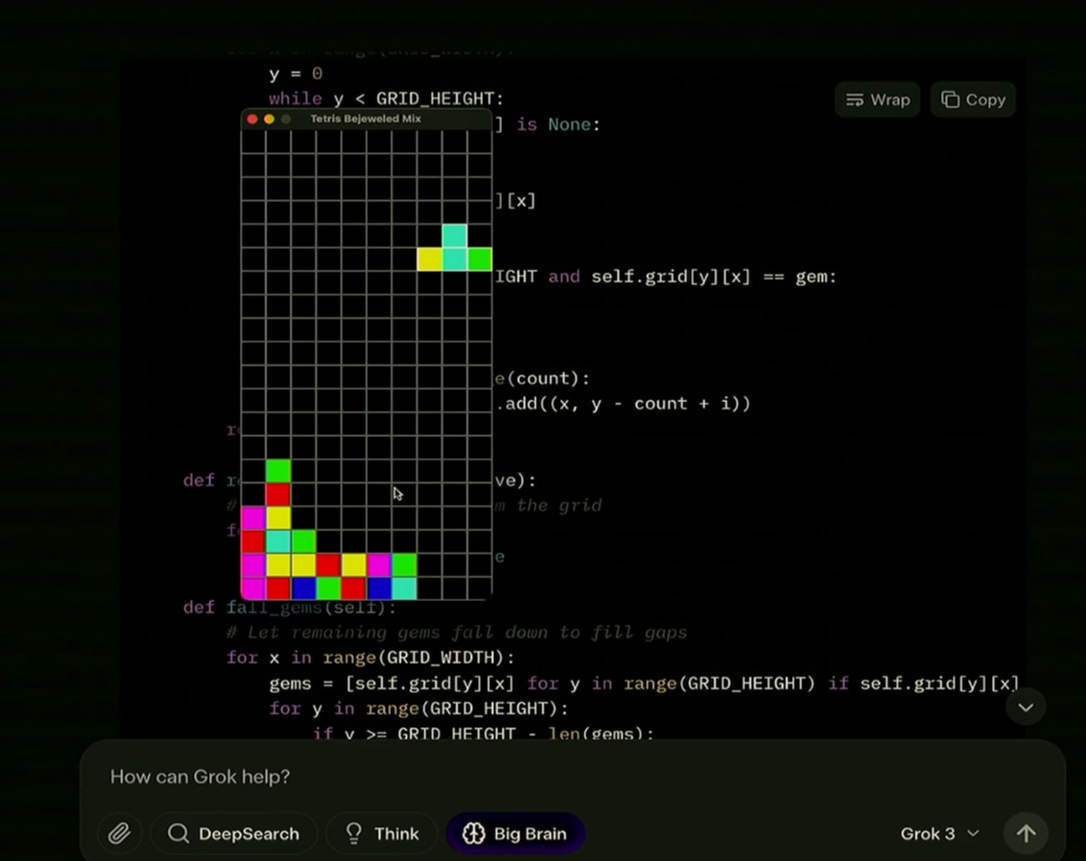Click '# Let remaining gems fall down' comment
1086x861 pixels.
pos(456,632)
